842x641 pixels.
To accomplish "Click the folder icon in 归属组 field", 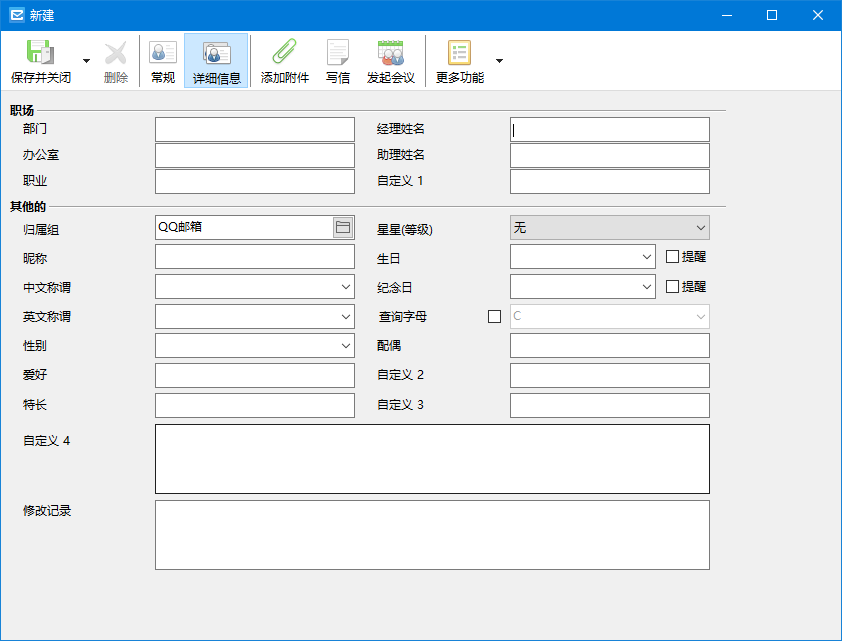I will click(343, 228).
